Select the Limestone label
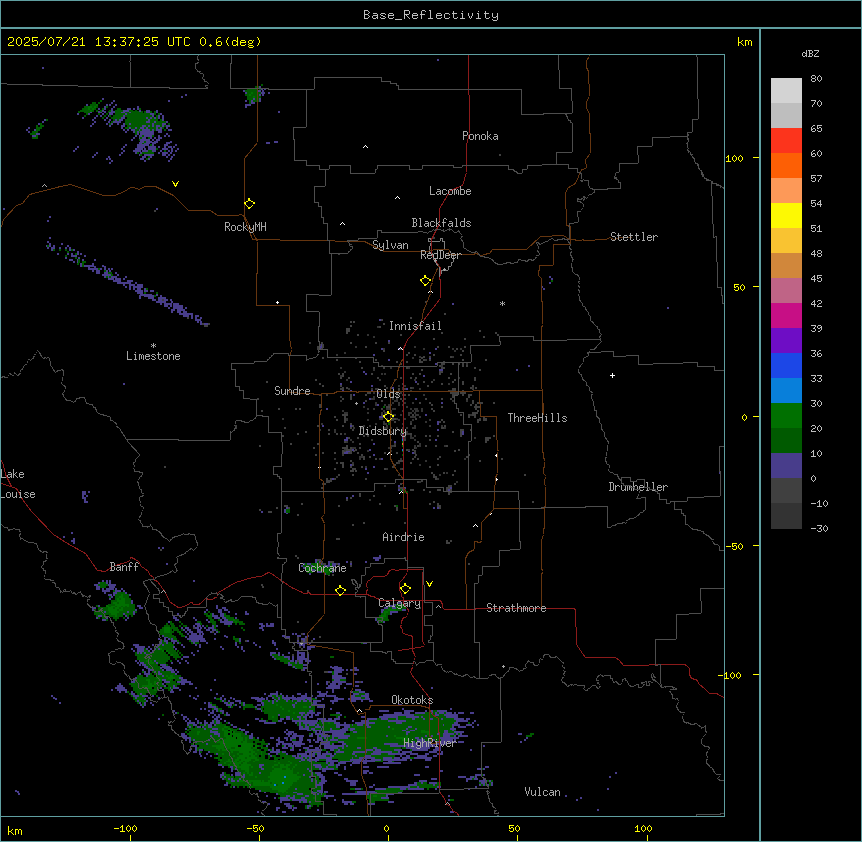The image size is (862, 842). click(x=153, y=356)
